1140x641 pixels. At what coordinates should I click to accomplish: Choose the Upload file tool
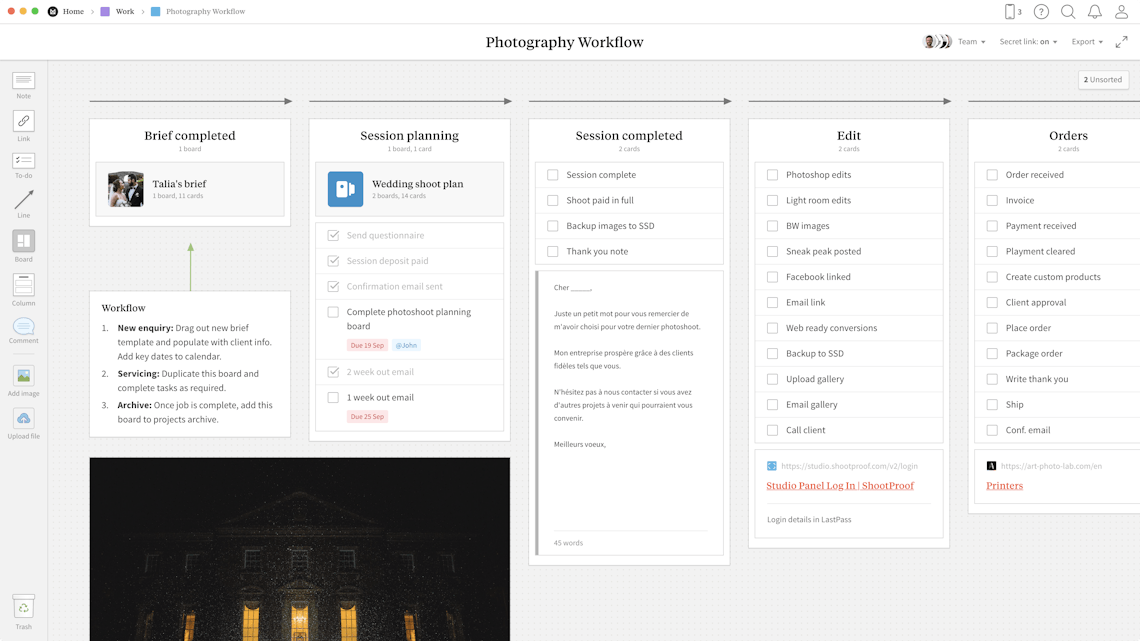[x=23, y=424]
